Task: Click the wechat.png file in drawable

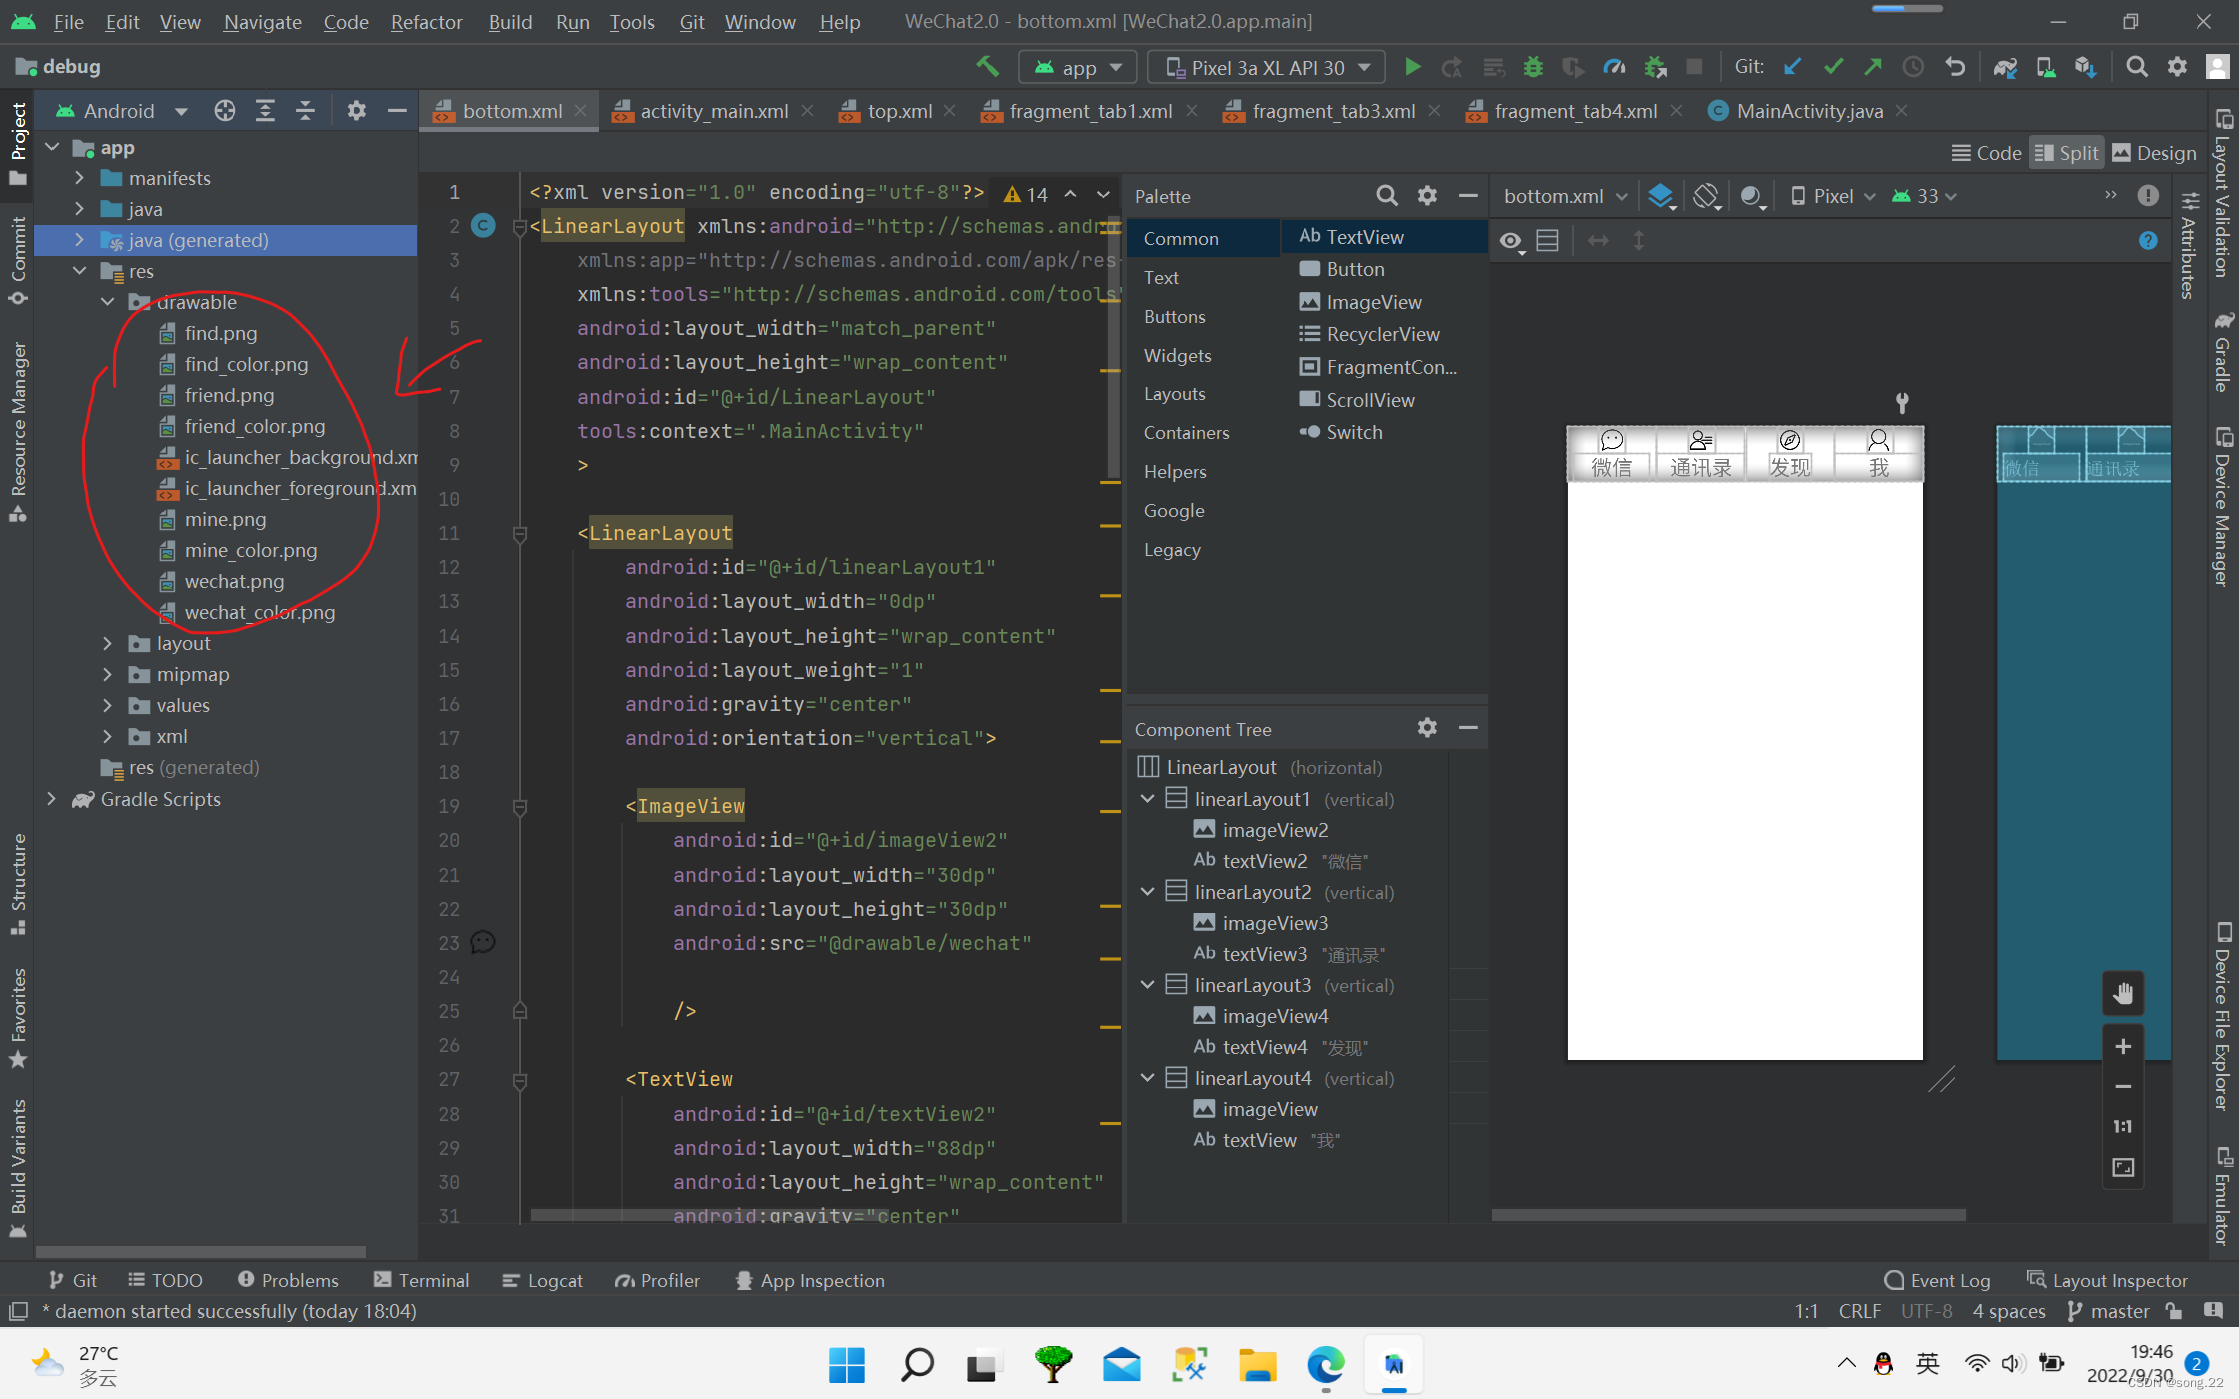Action: click(x=234, y=580)
